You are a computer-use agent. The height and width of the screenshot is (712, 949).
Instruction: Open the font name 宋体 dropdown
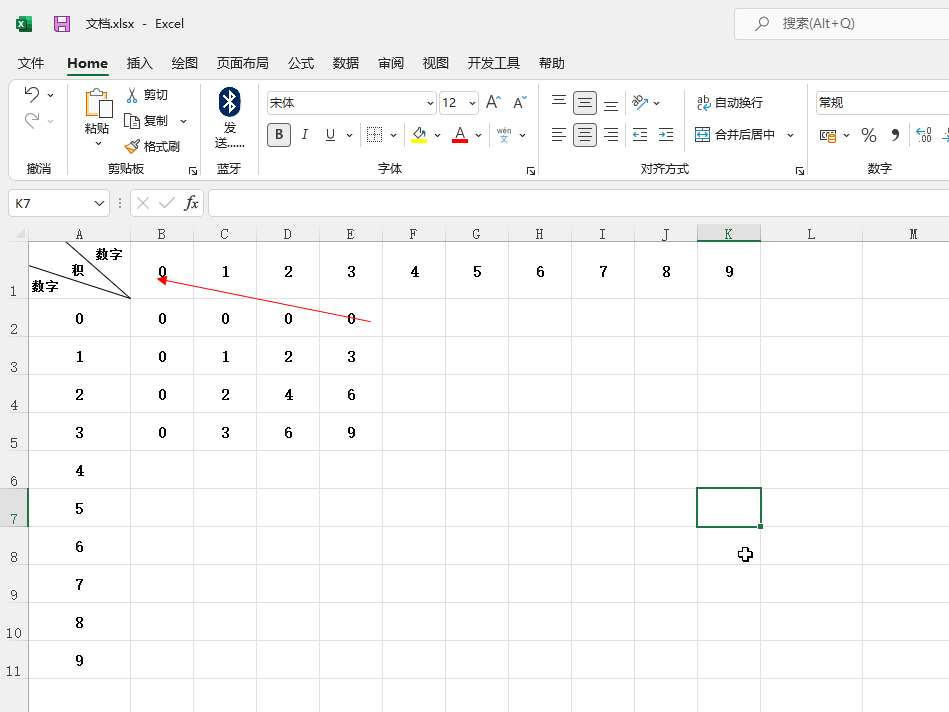click(x=430, y=103)
